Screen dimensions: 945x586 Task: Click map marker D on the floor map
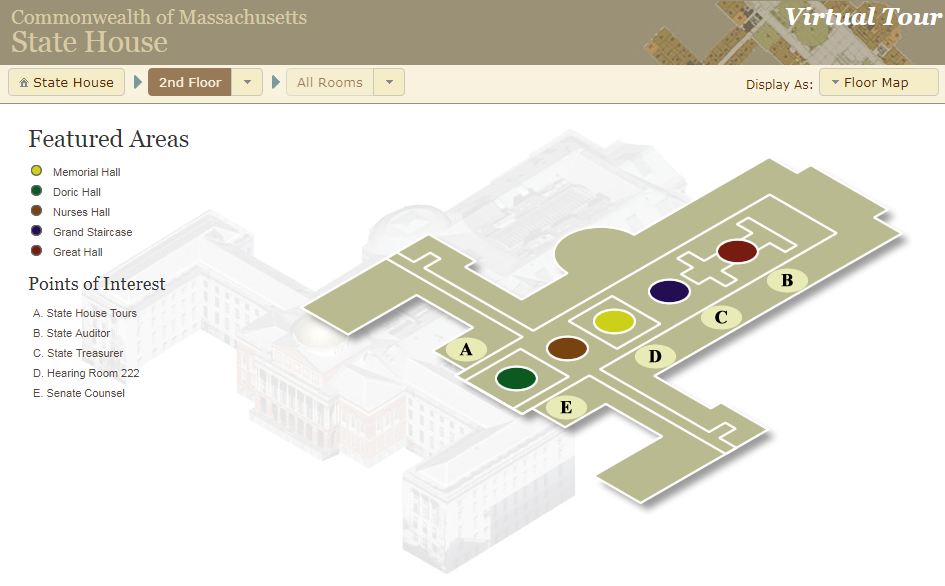(x=655, y=356)
